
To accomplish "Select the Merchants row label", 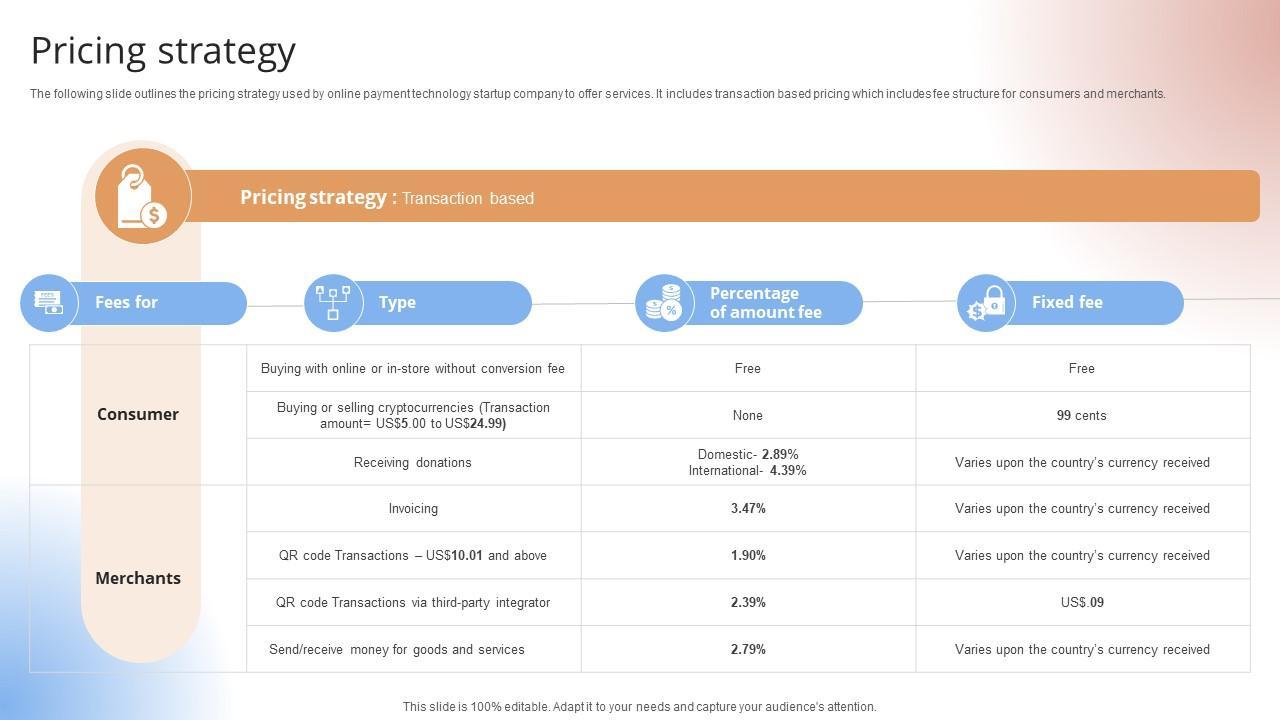I will click(138, 578).
